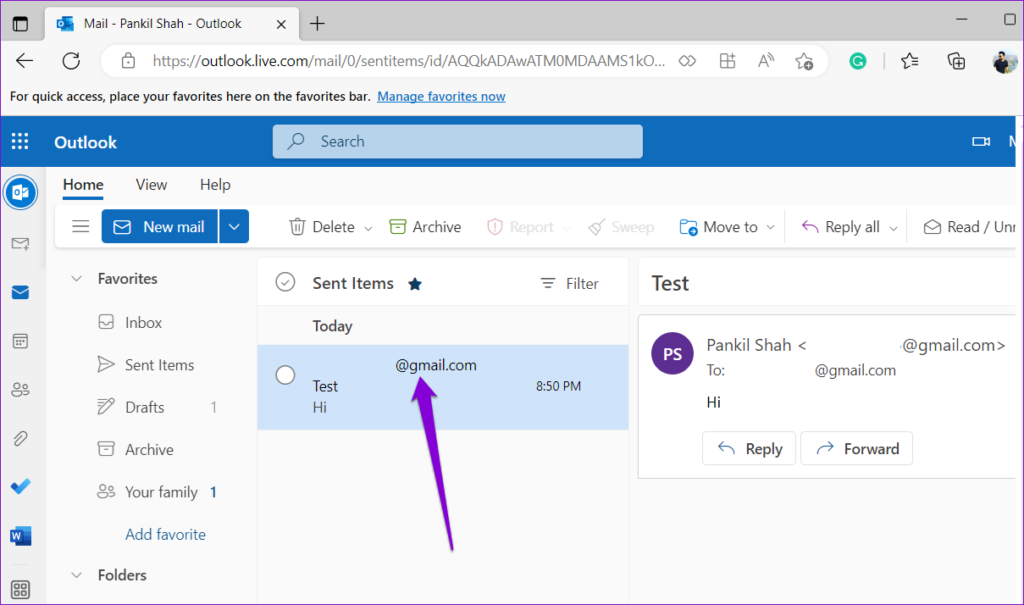Viewport: 1024px width, 605px height.
Task: Open the Calendar from the left sidebar
Action: click(x=21, y=340)
